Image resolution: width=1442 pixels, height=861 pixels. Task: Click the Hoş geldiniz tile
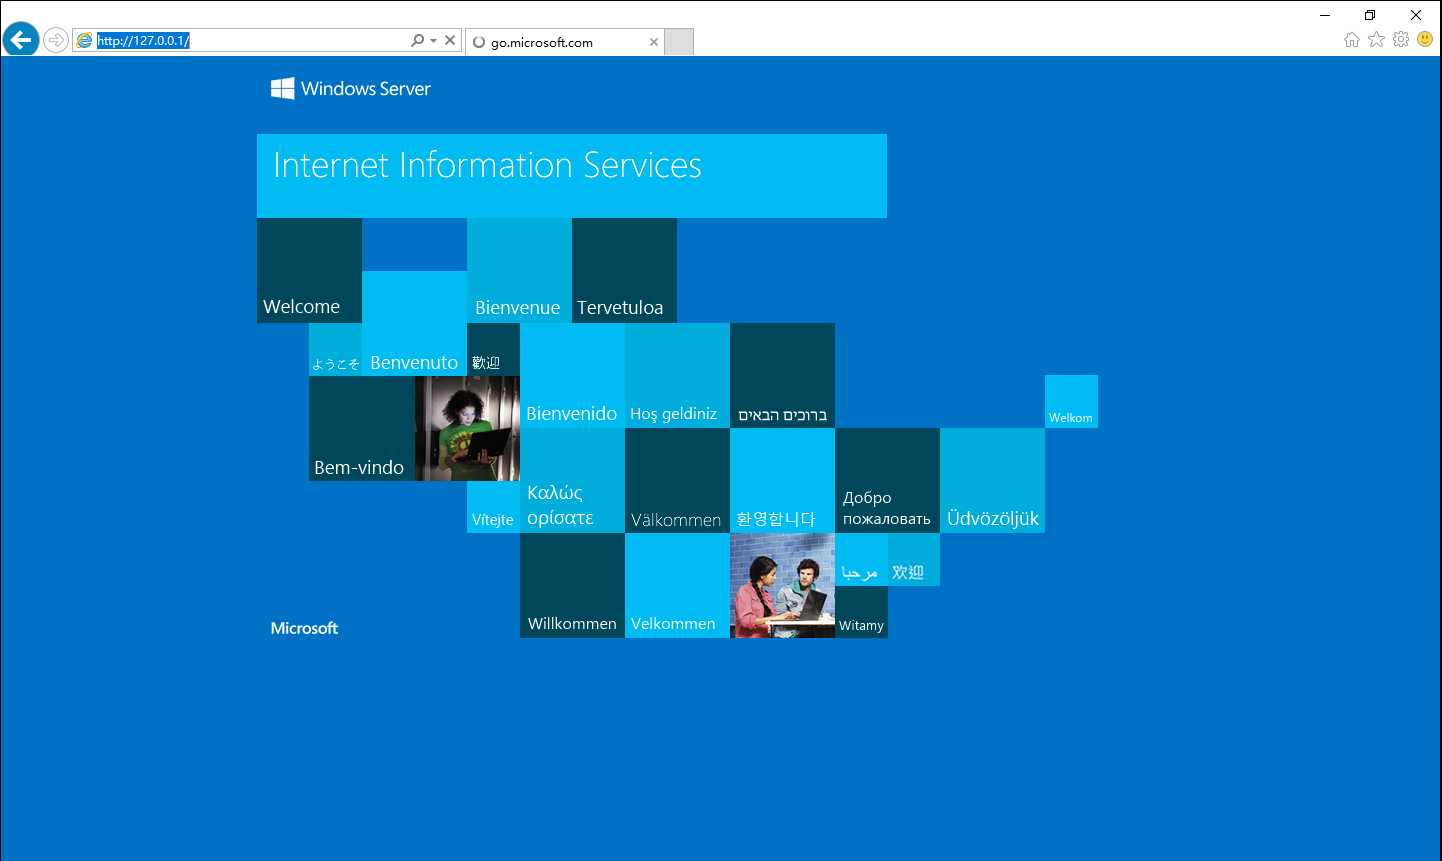[x=677, y=375]
